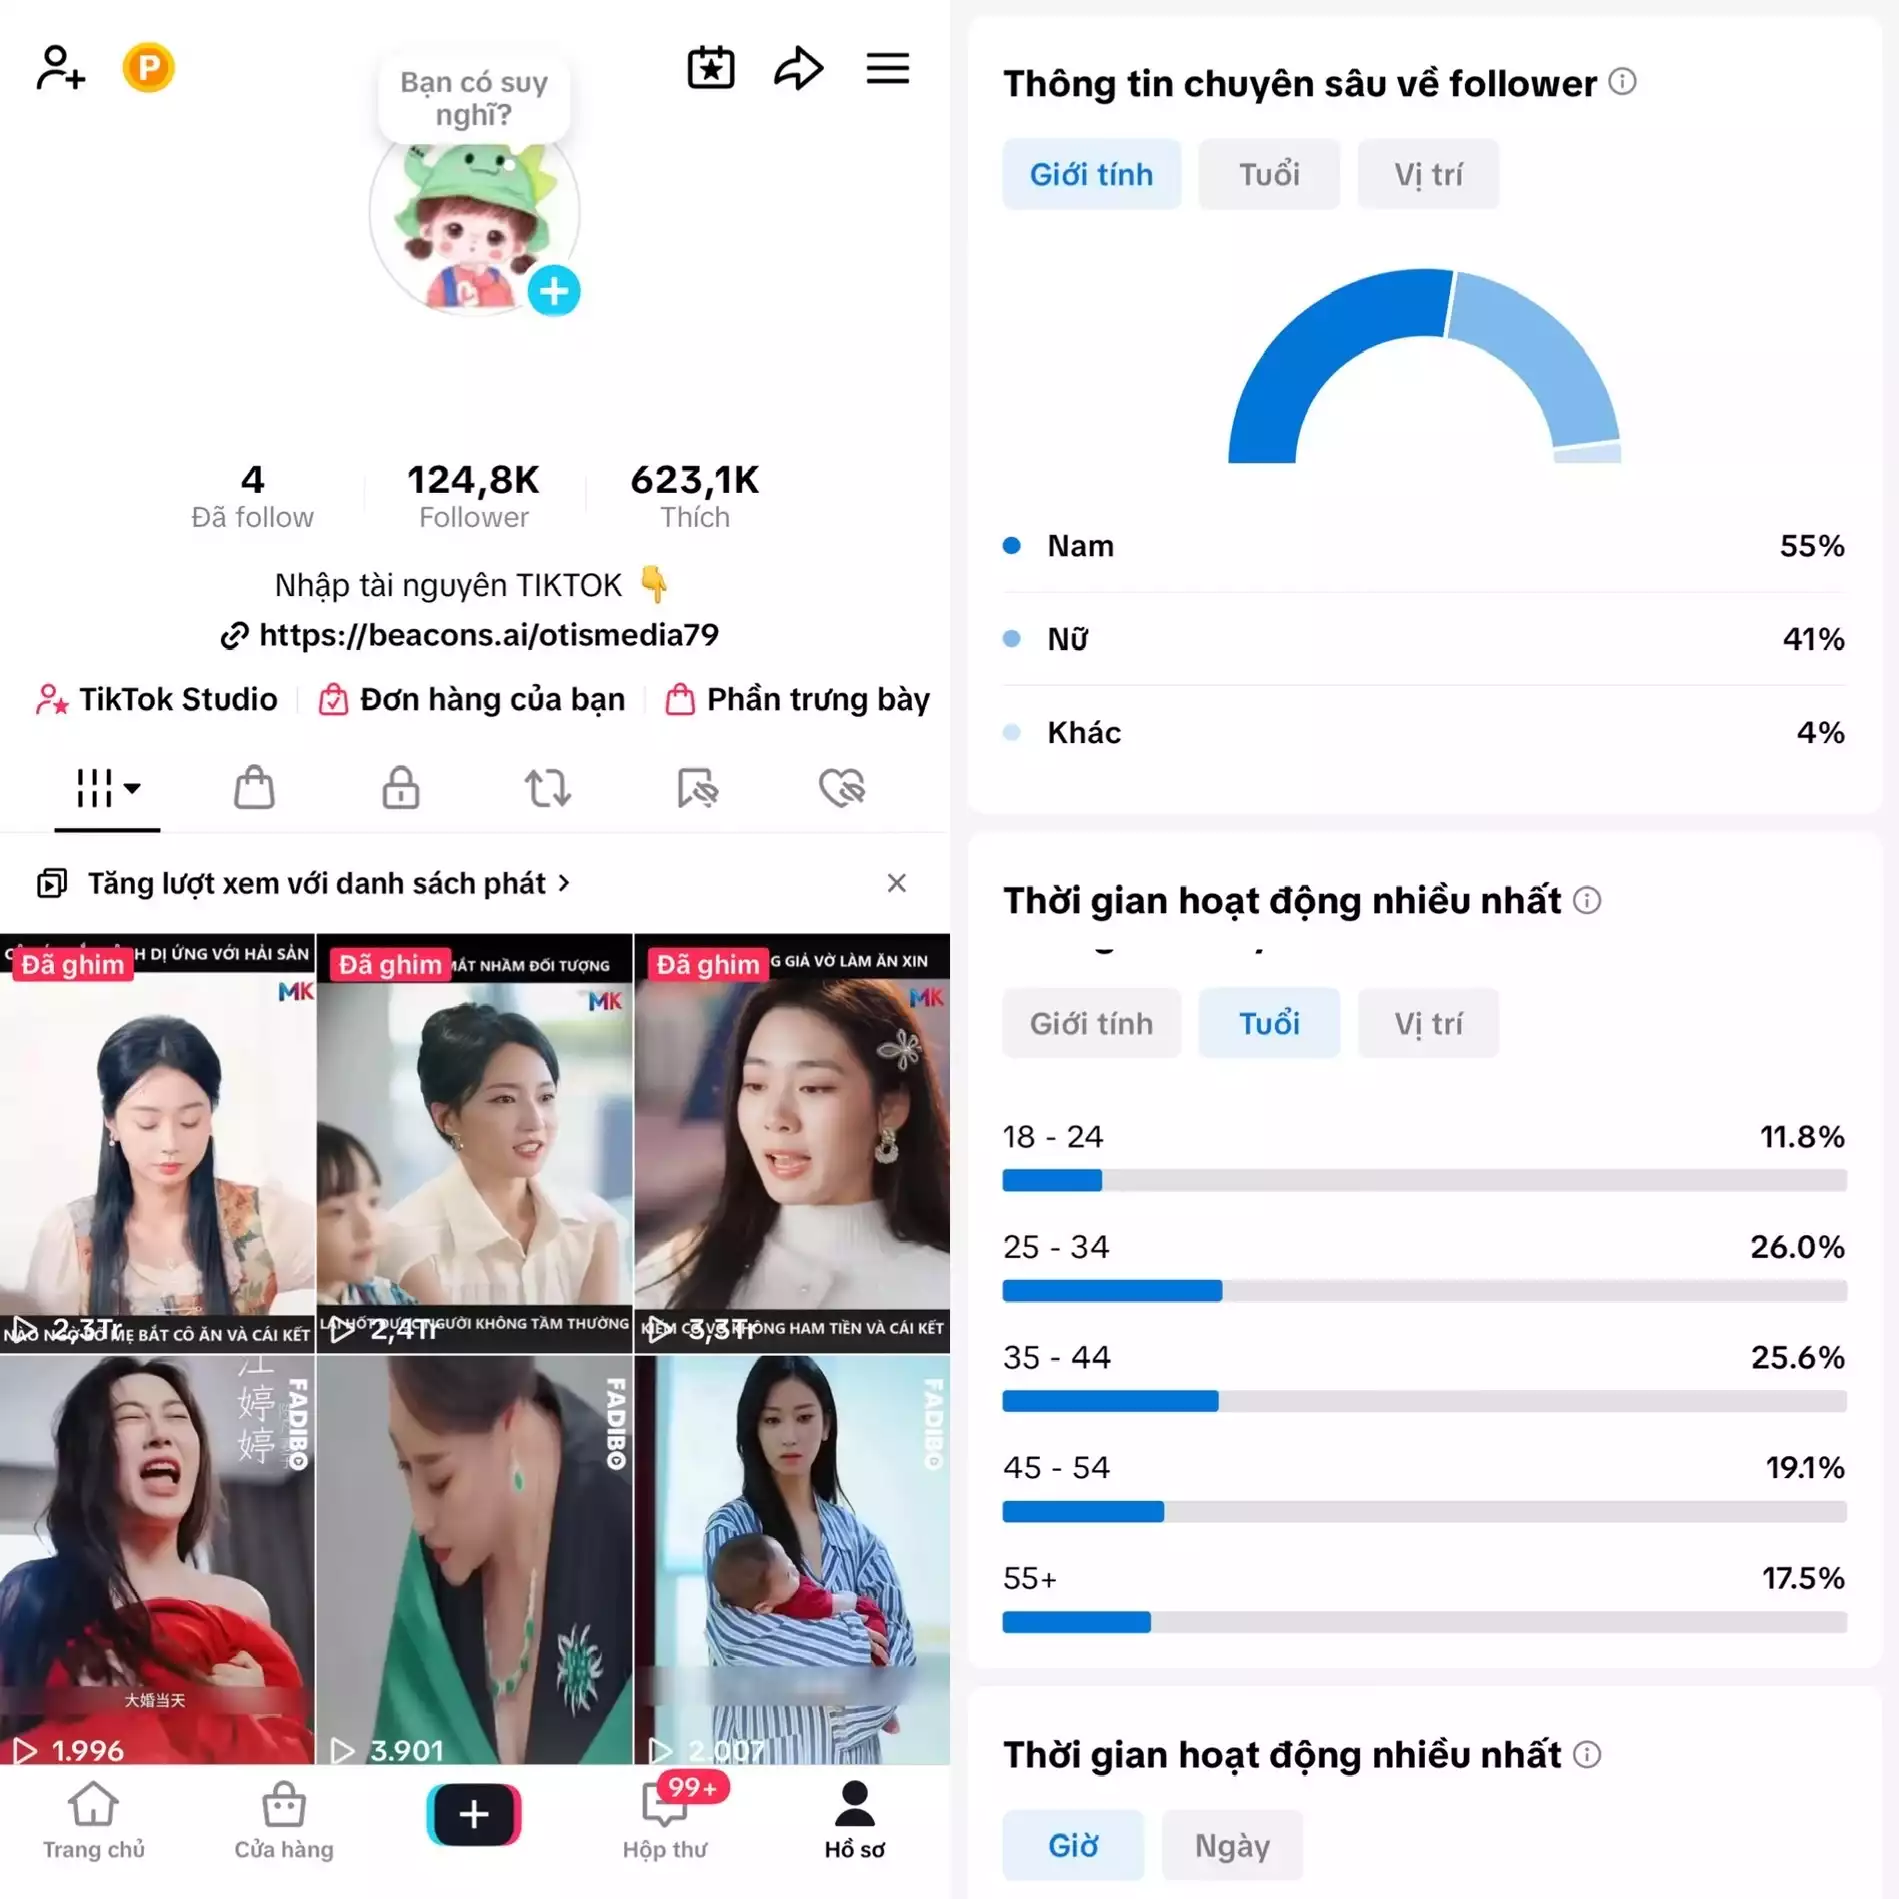Switch to Giờ activity view
Viewport: 1899px width, 1899px height.
click(x=1073, y=1845)
